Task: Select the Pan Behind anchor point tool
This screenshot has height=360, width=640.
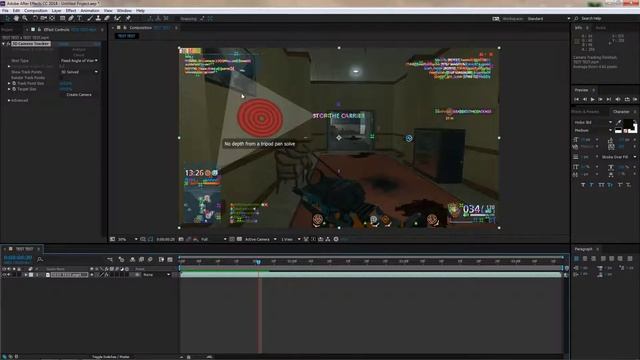Action: click(x=52, y=18)
